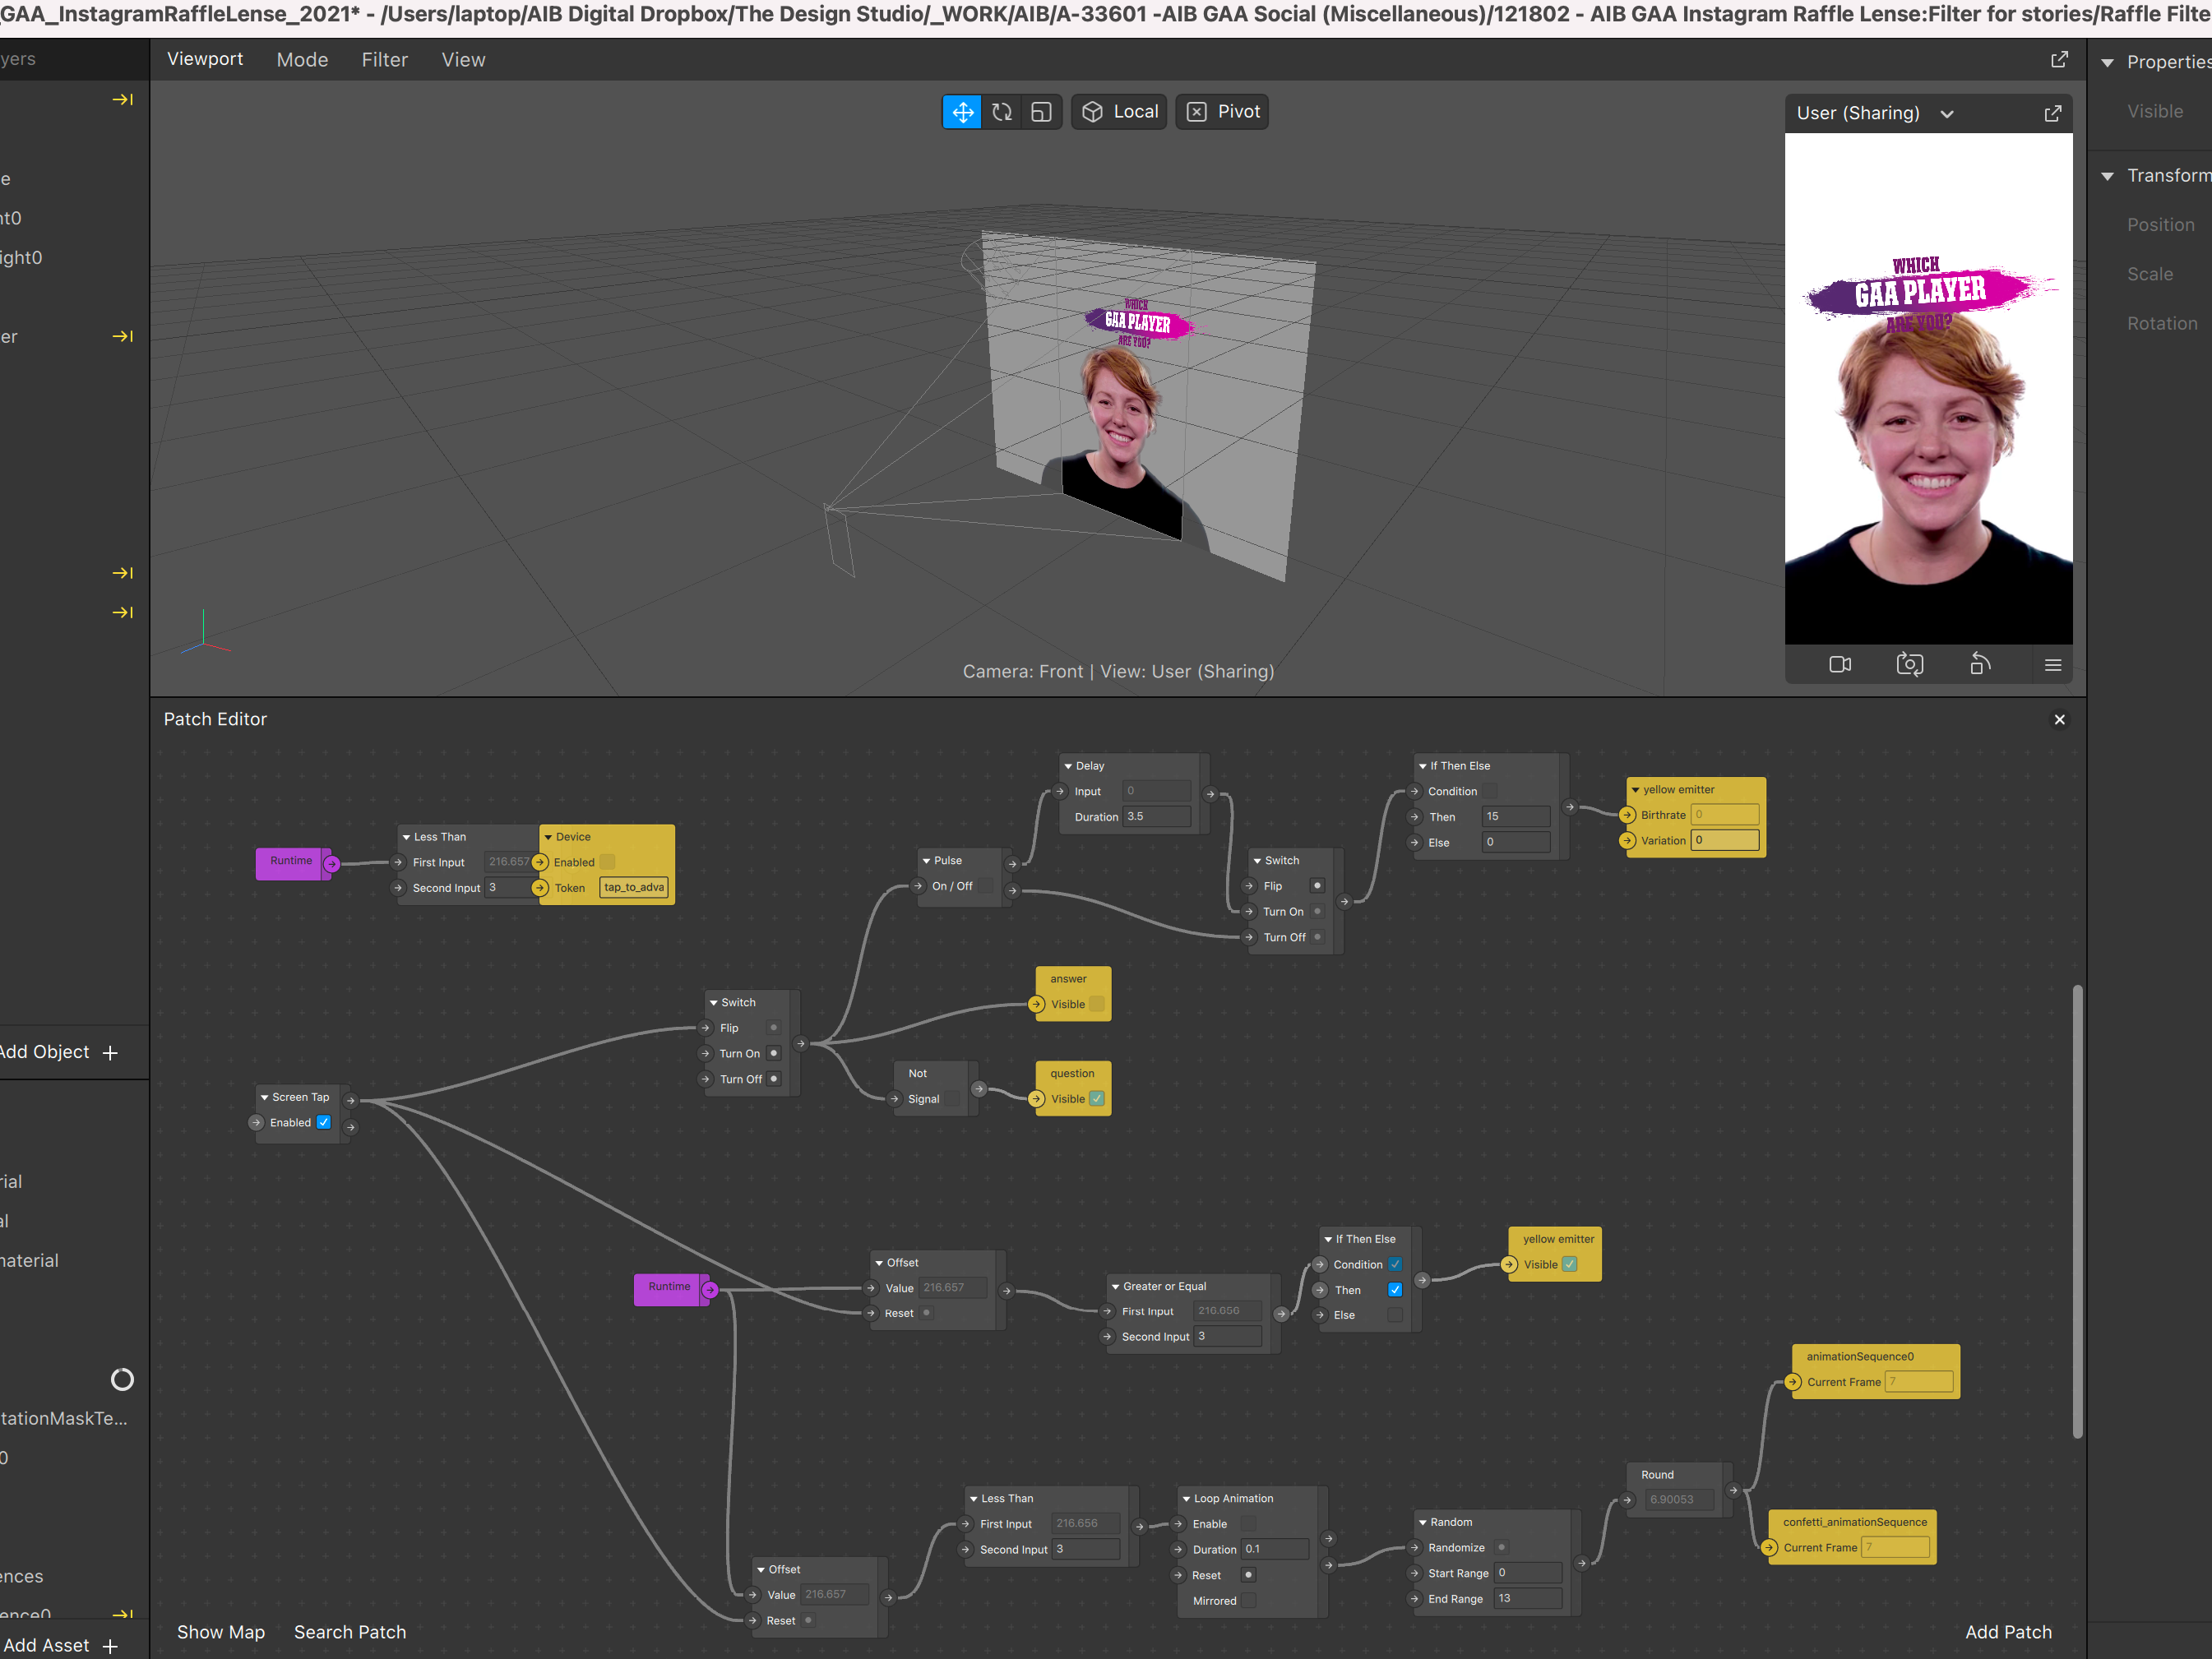Edit the Delay Duration field

1157,817
